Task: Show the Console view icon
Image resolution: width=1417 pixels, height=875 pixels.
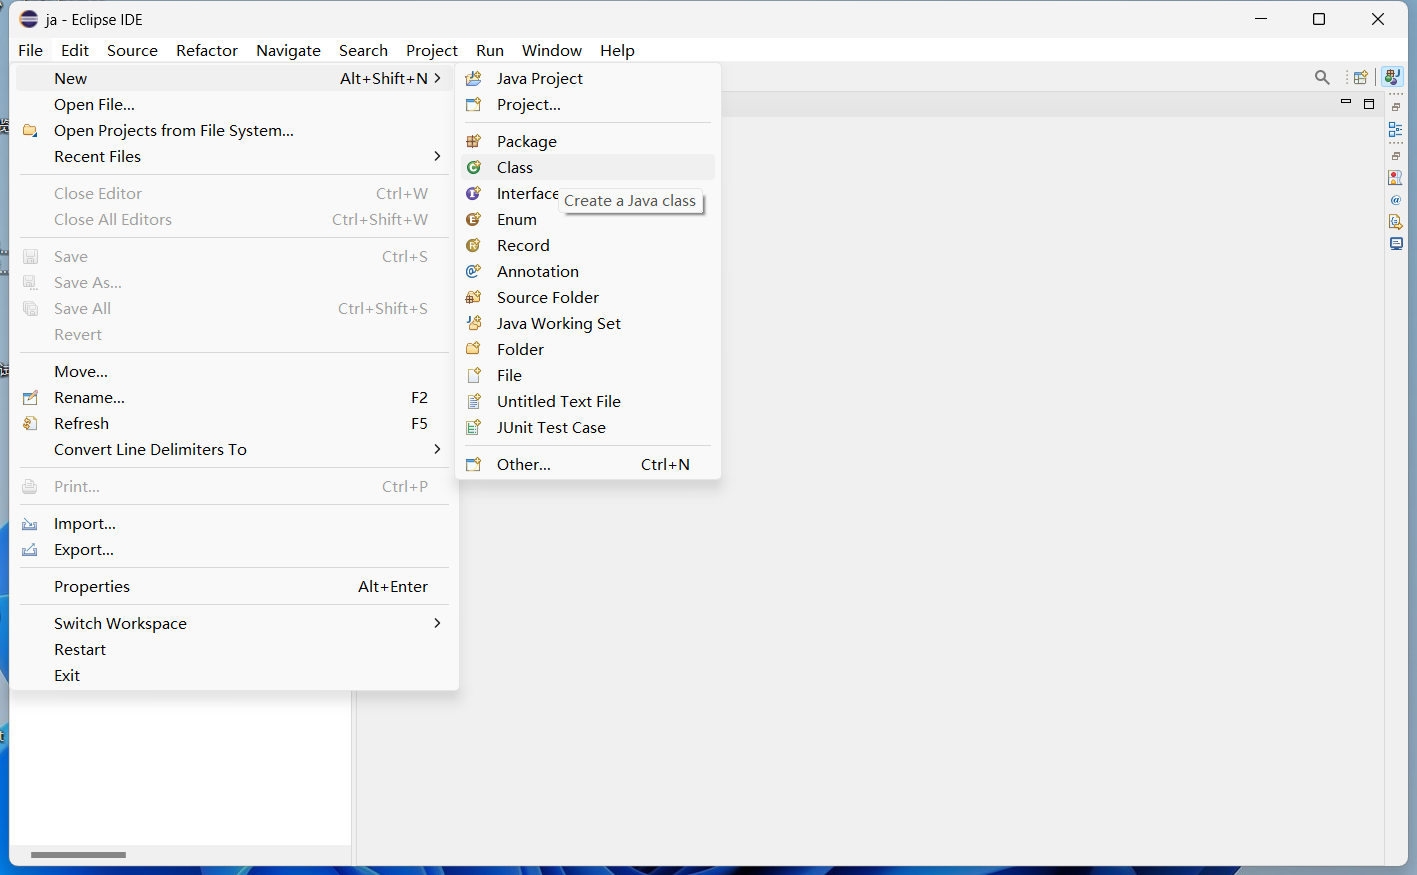Action: click(1396, 244)
